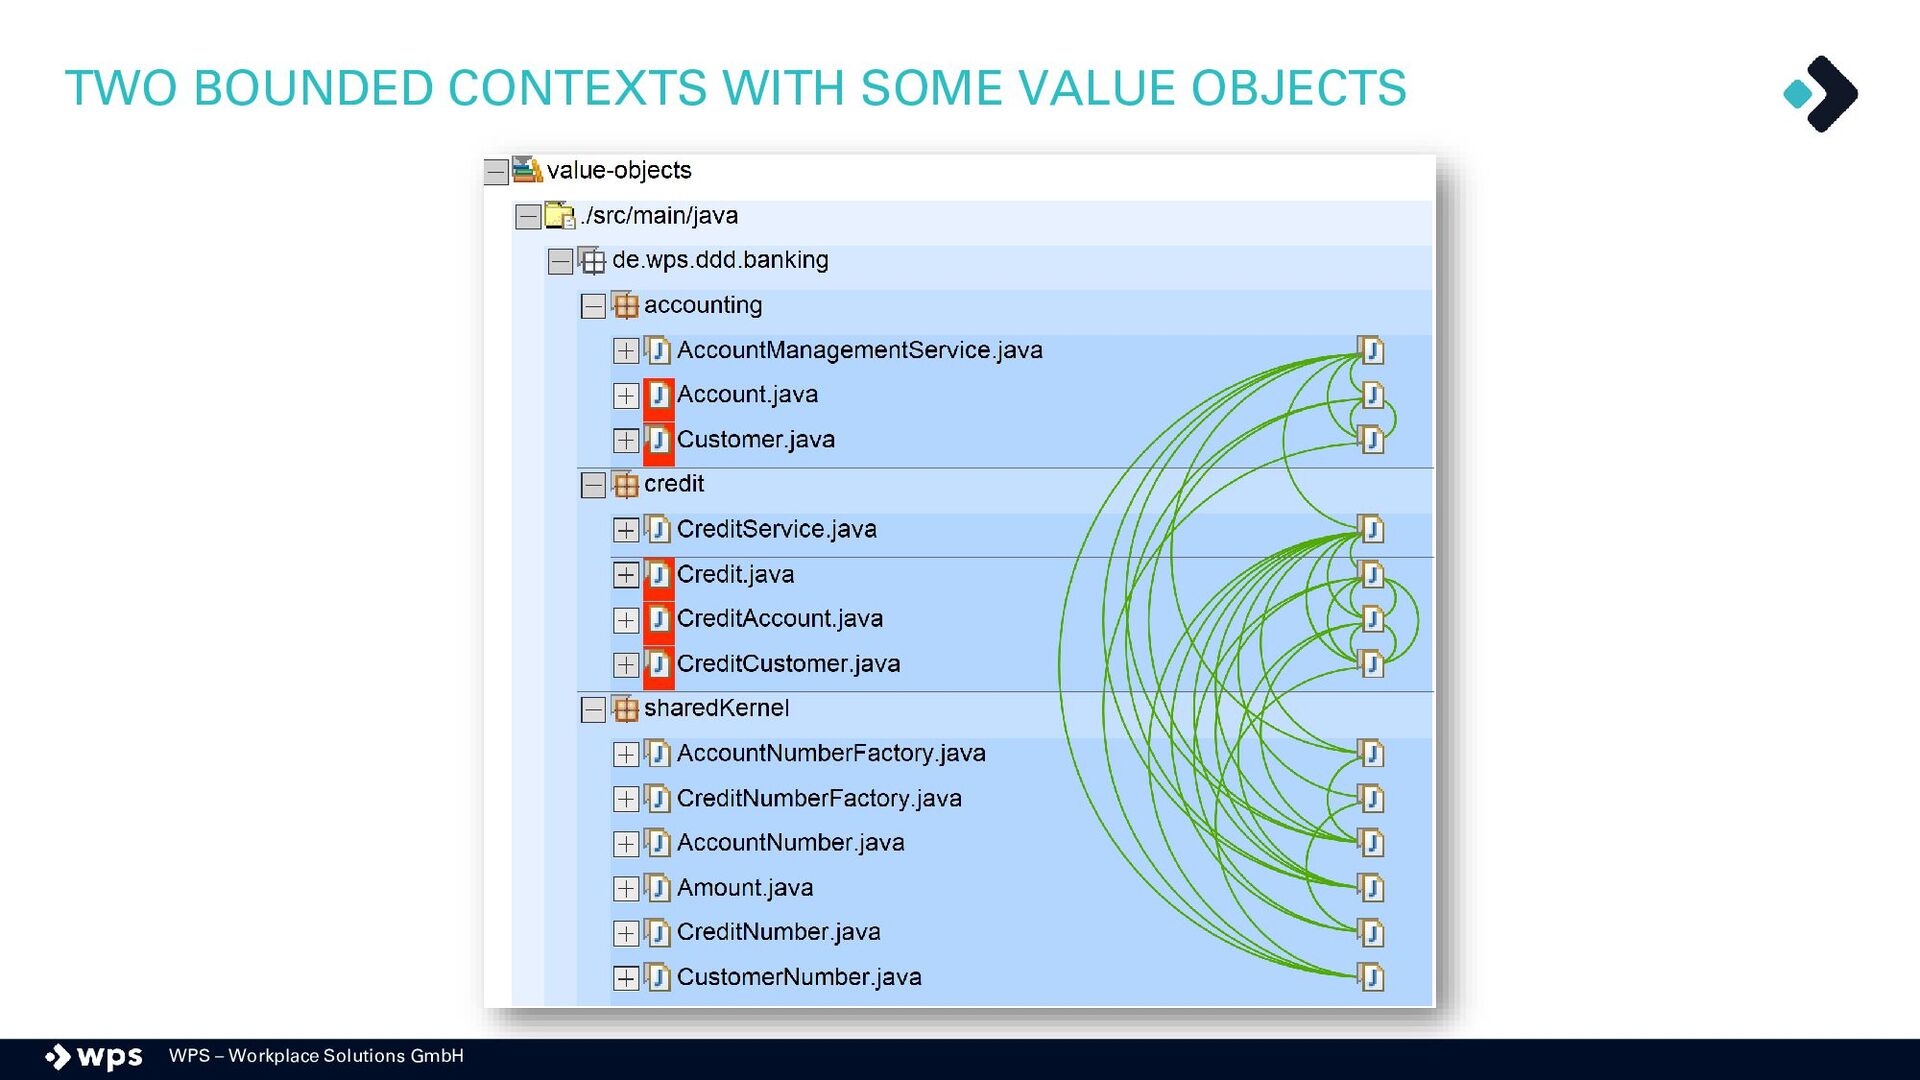Click the AccountNumberFactory.java file icon
Viewport: 1920px width, 1080px height.
[x=658, y=753]
